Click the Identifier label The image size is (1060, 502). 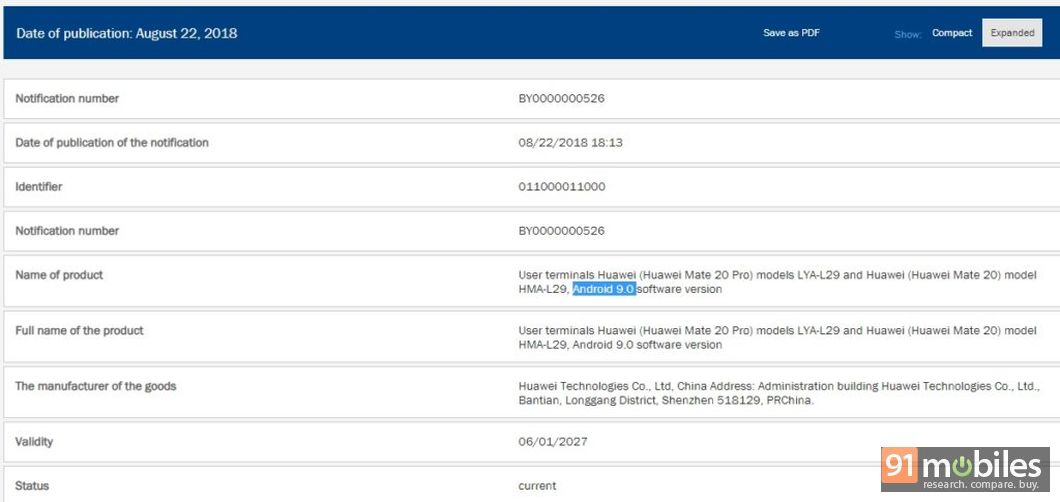[39, 186]
